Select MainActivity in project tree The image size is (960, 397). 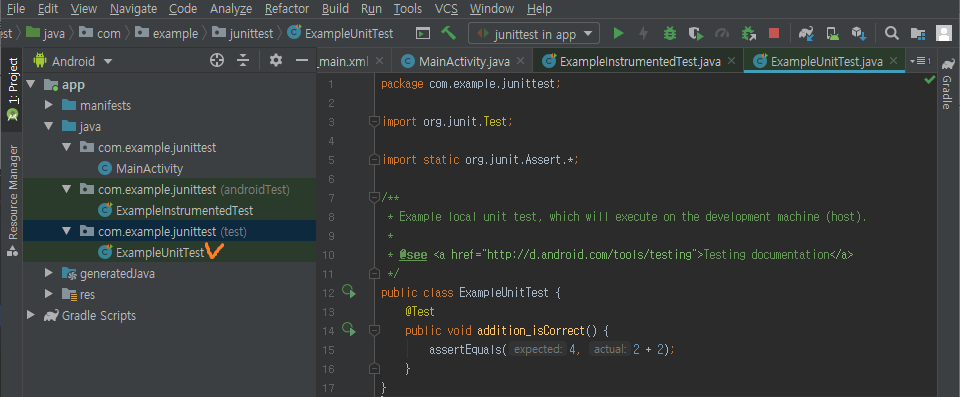pyautogui.click(x=149, y=168)
